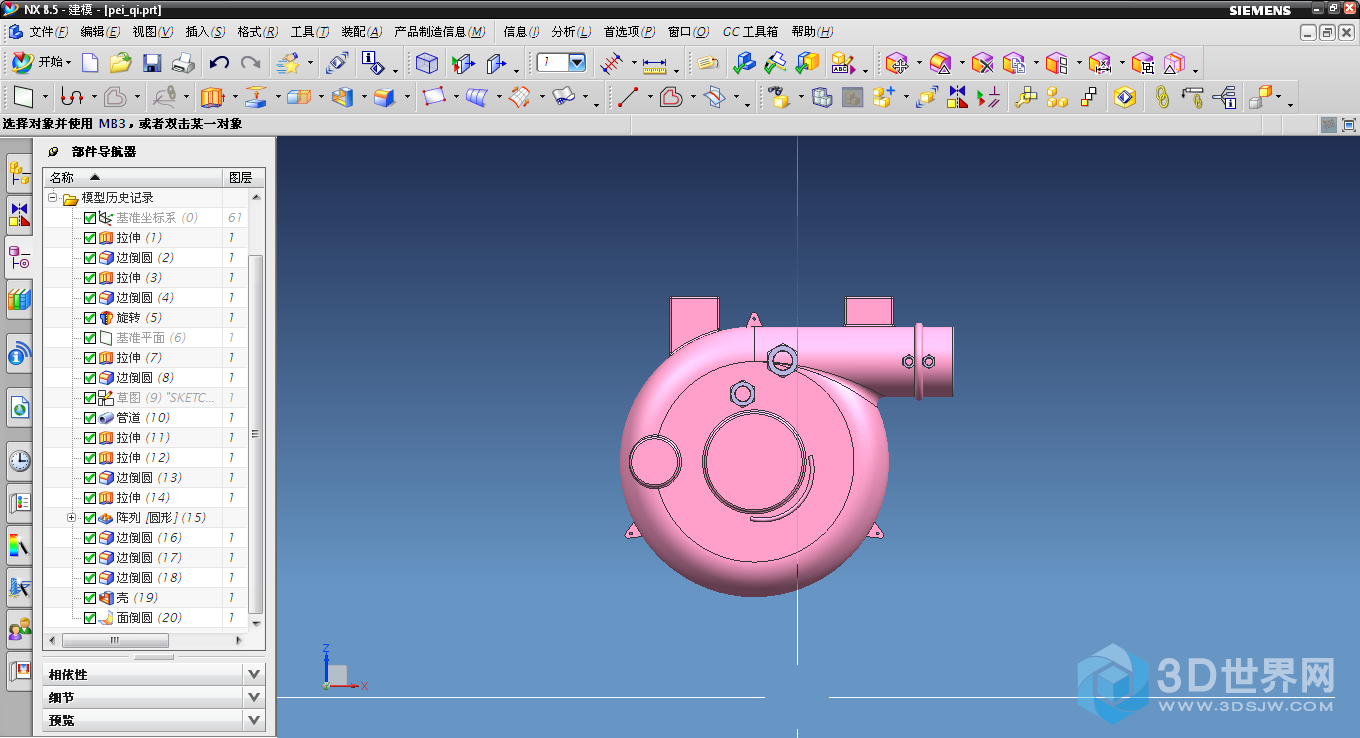Toggle the 面倒圆 (20) feature checkbox
This screenshot has height=738, width=1360.
click(90, 618)
